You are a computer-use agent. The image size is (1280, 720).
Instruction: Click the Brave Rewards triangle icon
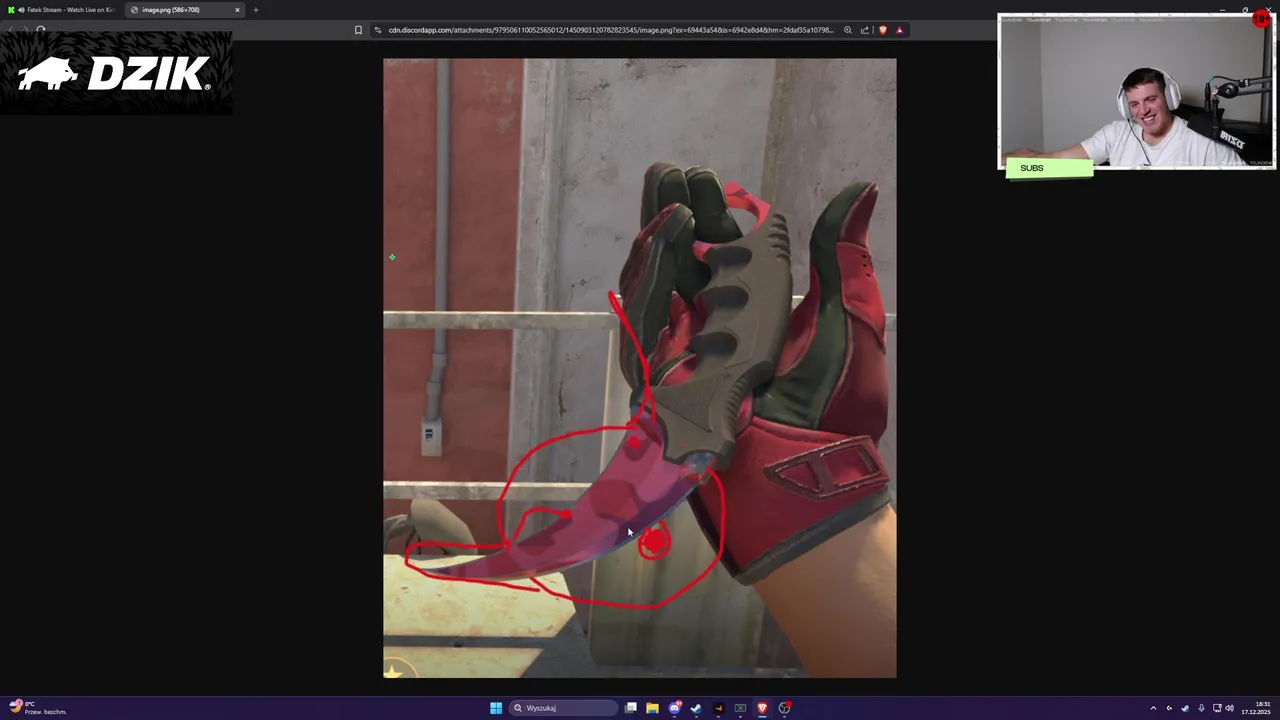(899, 30)
